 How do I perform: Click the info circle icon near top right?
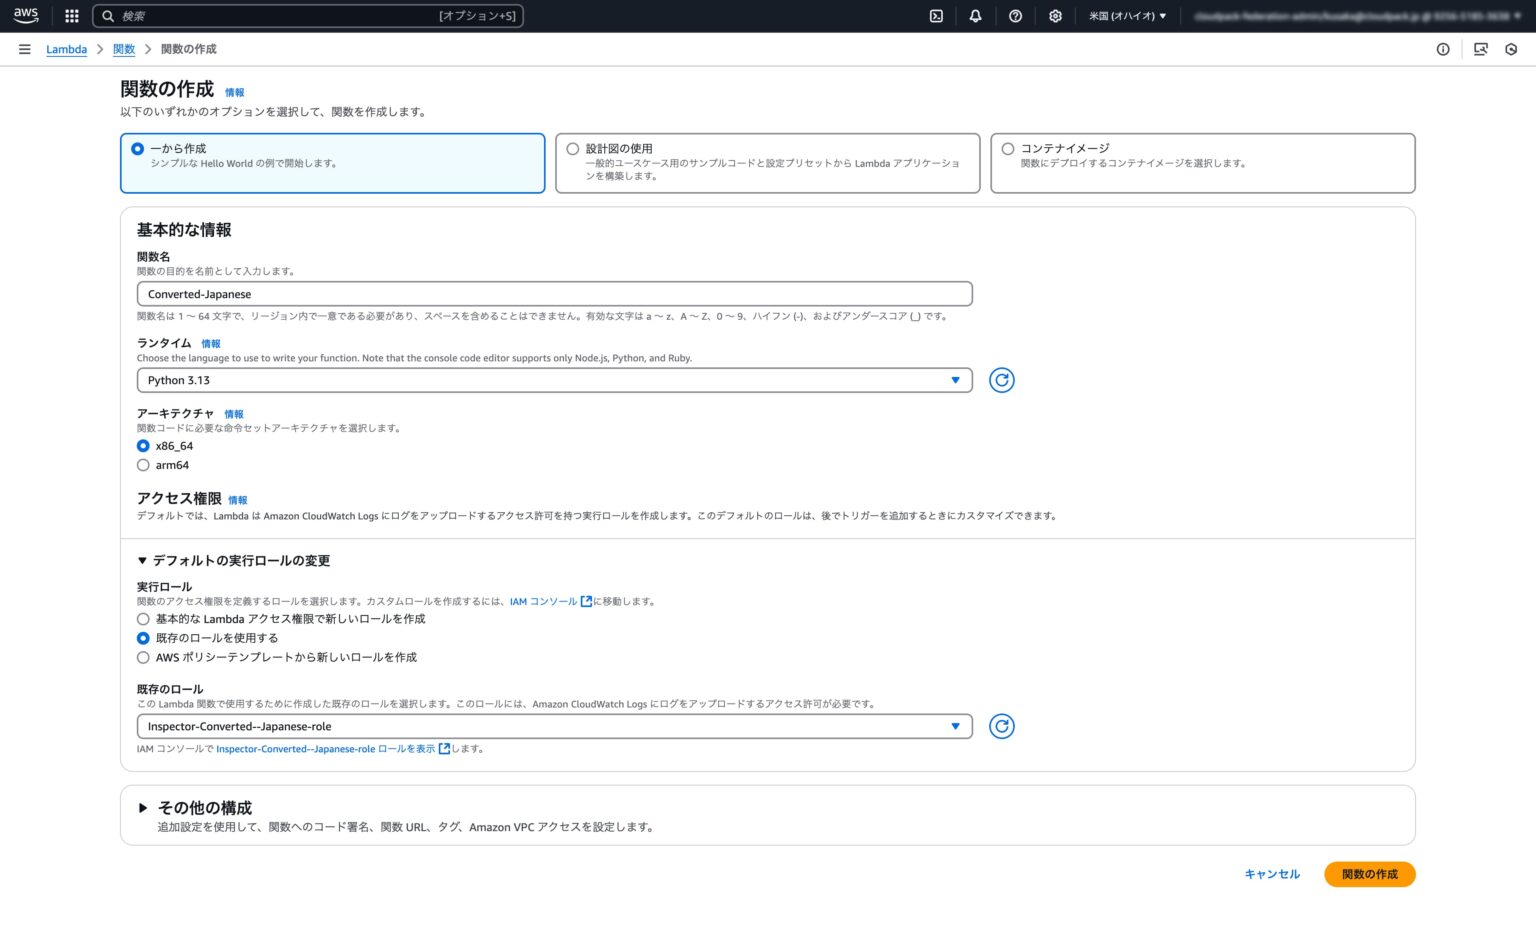[1442, 49]
